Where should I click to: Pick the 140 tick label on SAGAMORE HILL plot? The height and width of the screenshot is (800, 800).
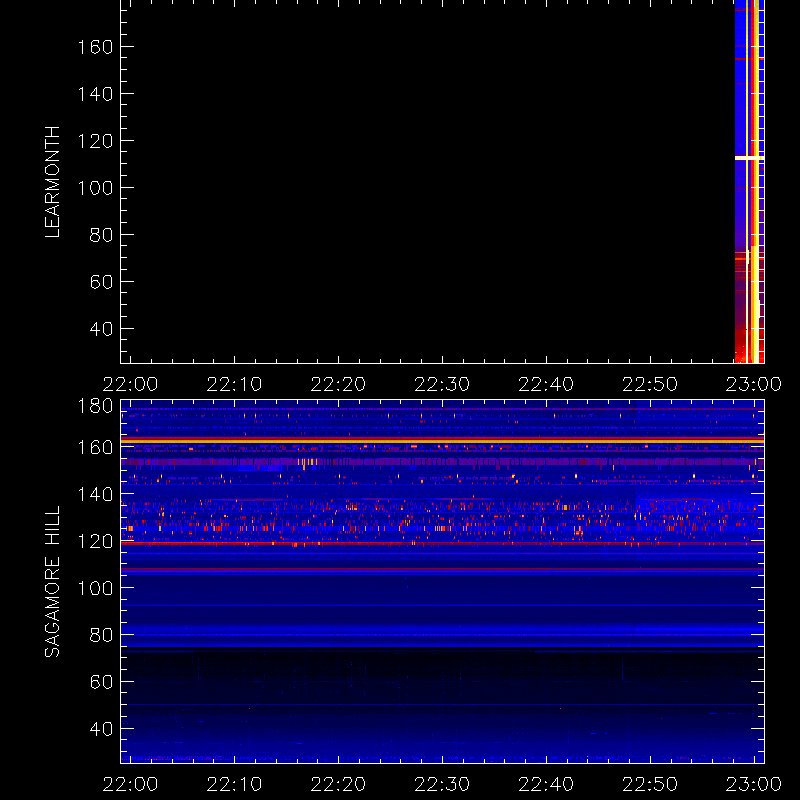[x=95, y=494]
